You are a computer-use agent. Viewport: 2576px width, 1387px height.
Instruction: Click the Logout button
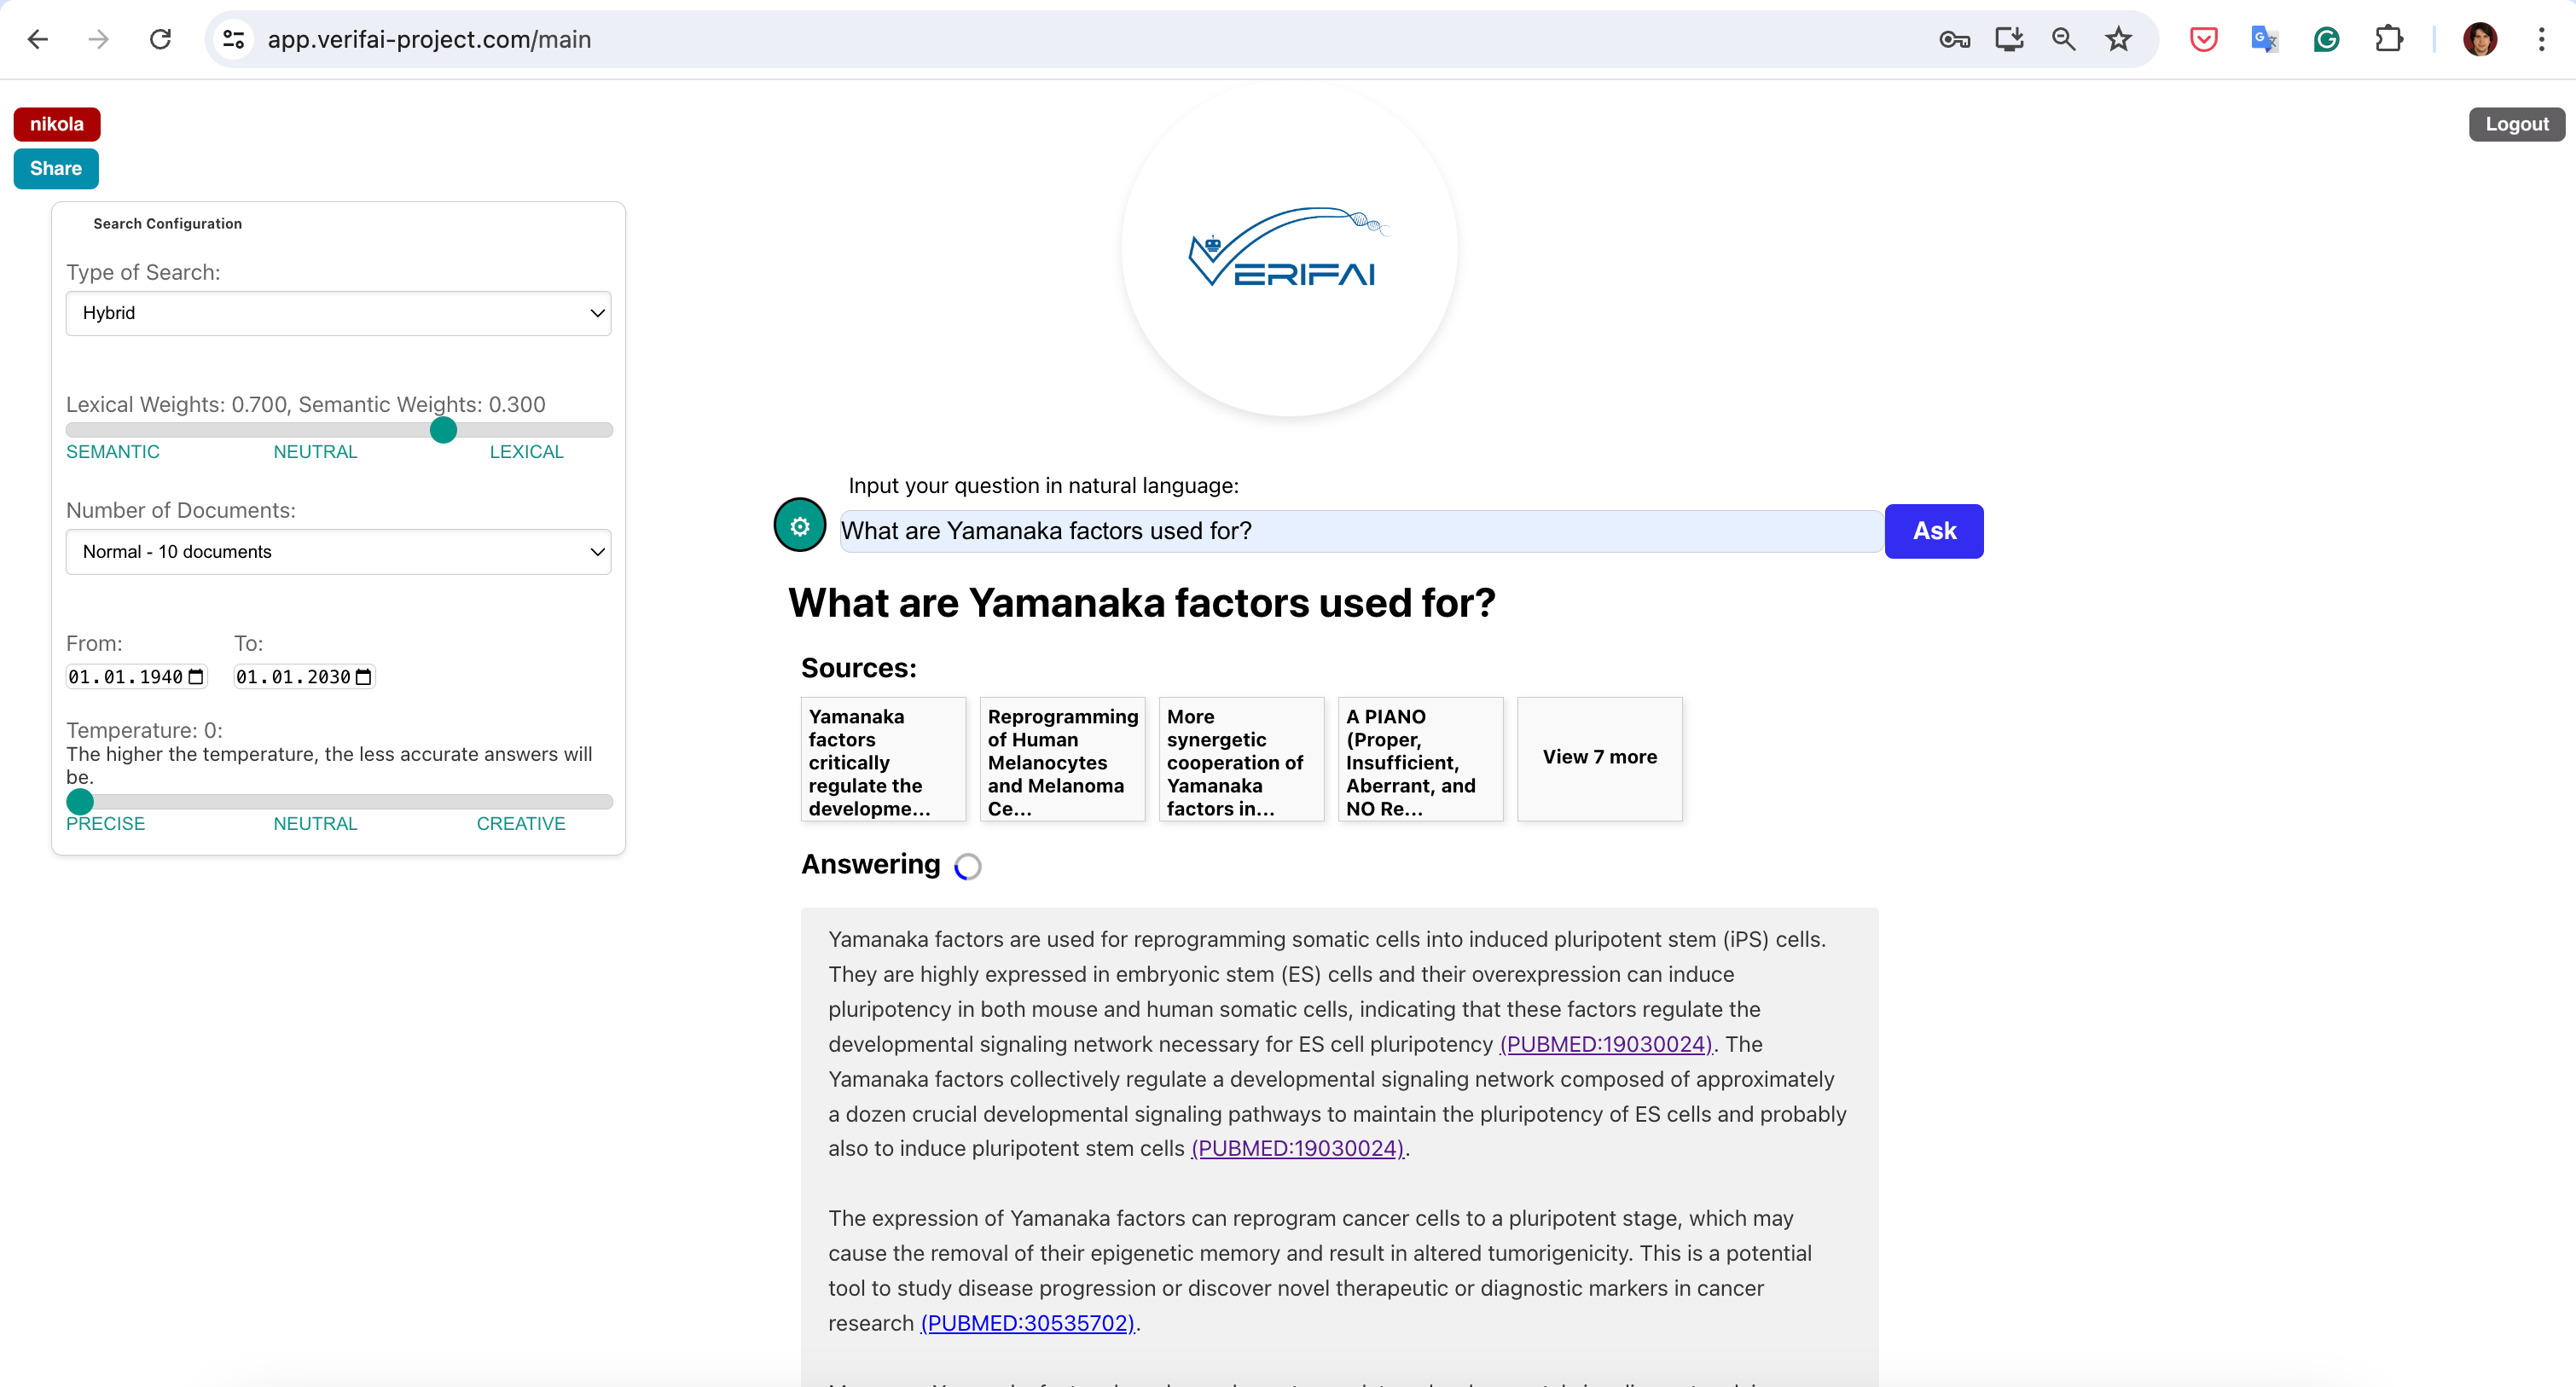tap(2516, 124)
